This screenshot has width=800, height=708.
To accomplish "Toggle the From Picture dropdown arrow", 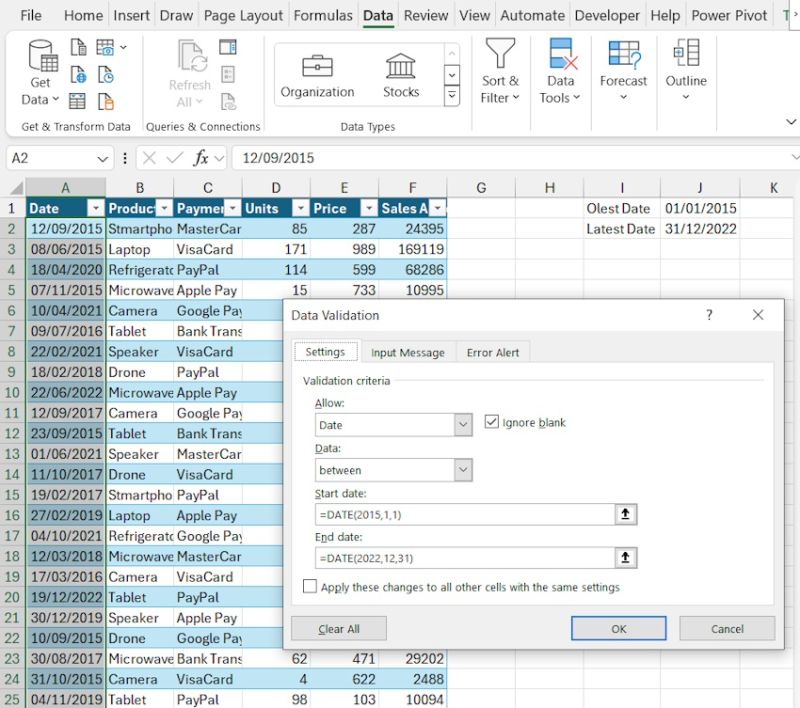I will click(122, 47).
